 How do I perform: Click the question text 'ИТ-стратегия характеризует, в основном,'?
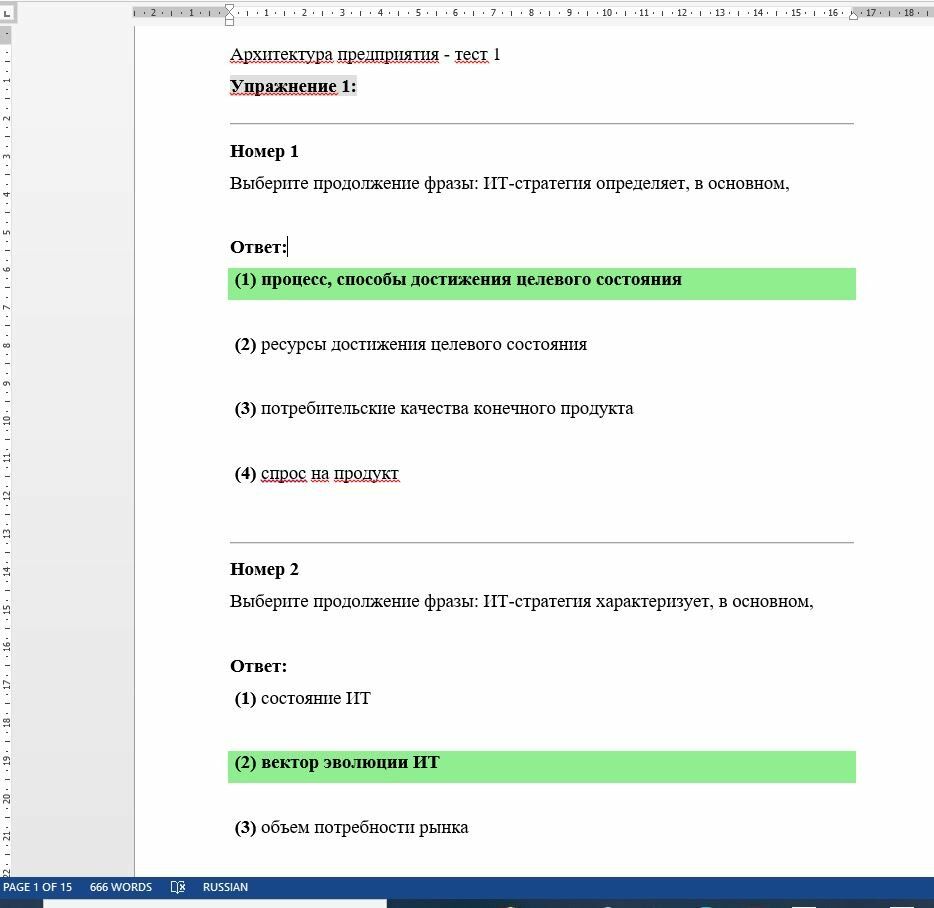tap(648, 601)
